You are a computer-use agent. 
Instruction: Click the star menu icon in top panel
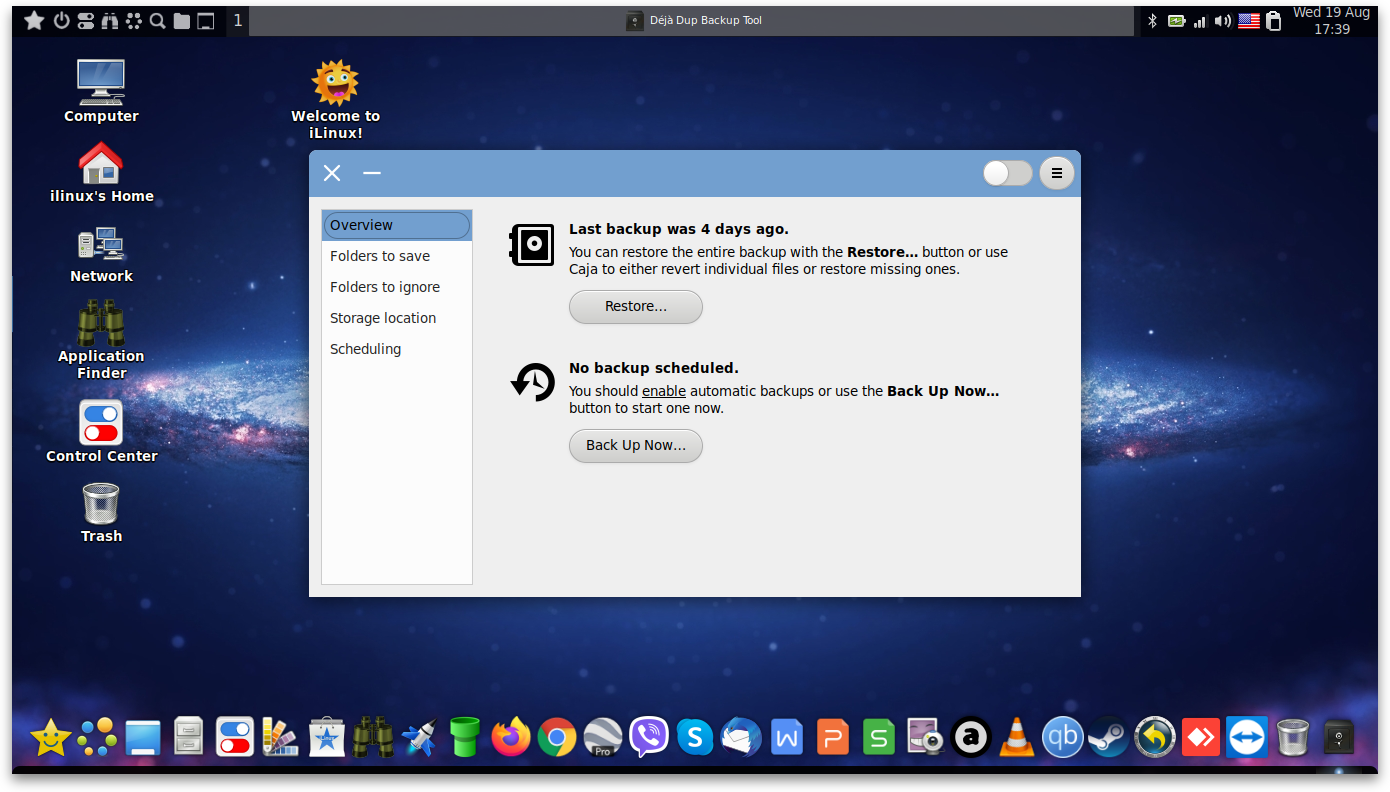pyautogui.click(x=34, y=20)
